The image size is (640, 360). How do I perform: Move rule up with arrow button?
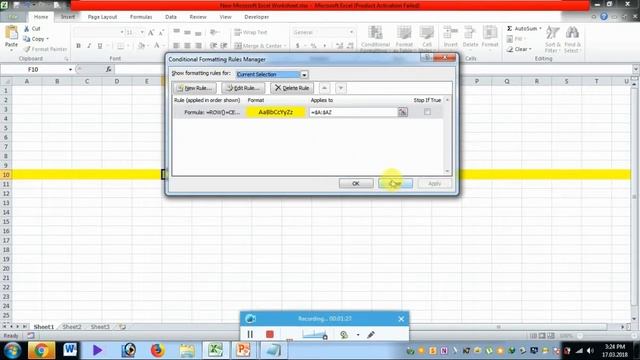[324, 88]
